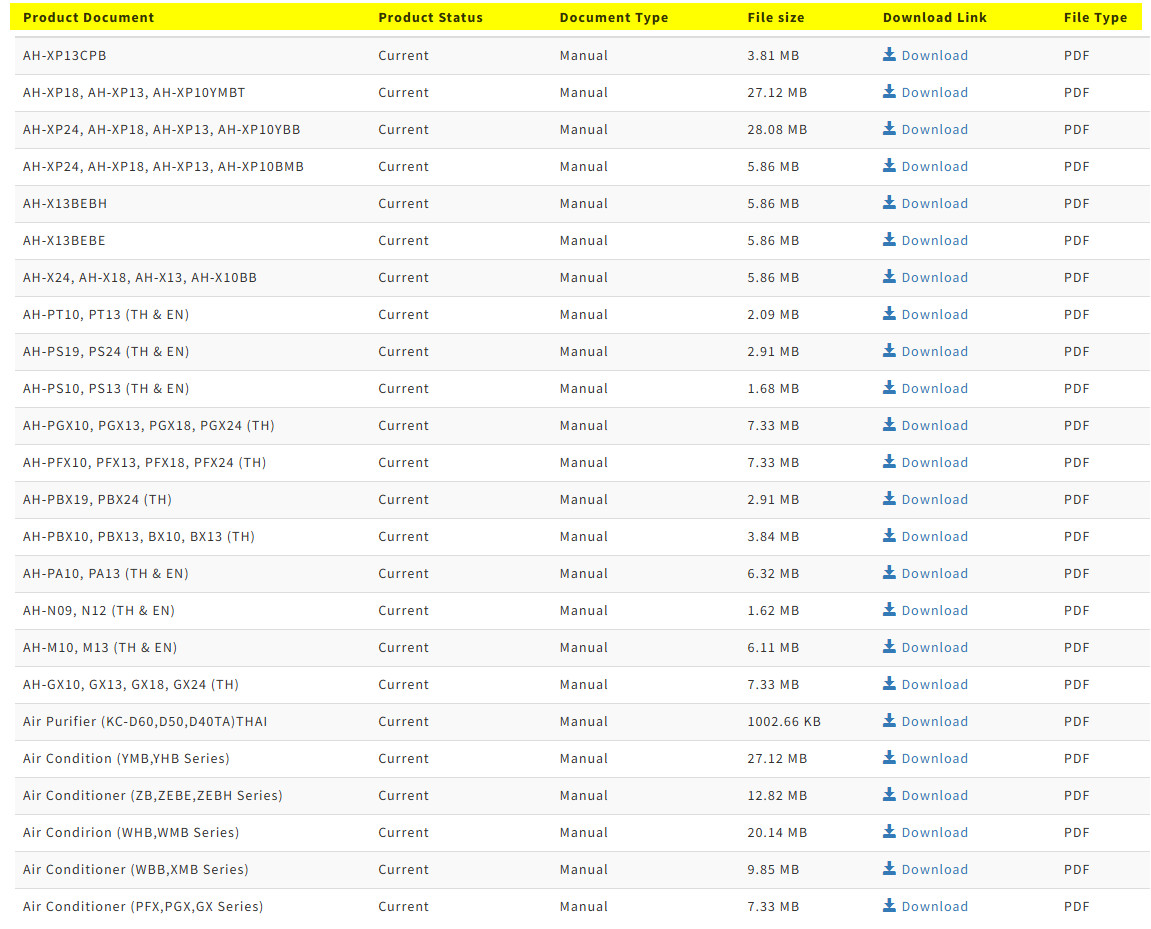Click download icon for AH-N09, N12 manual
1151x929 pixels.
pyautogui.click(x=889, y=610)
